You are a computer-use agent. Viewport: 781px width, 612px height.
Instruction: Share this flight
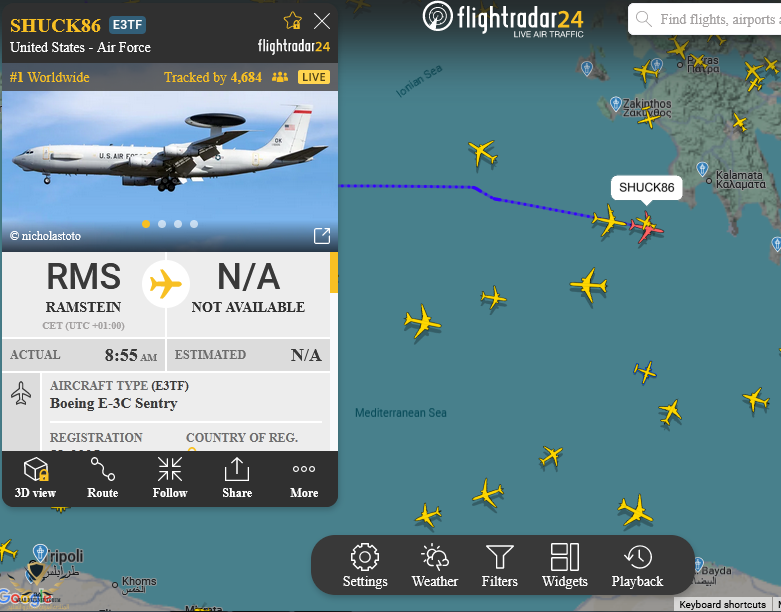pyautogui.click(x=237, y=478)
